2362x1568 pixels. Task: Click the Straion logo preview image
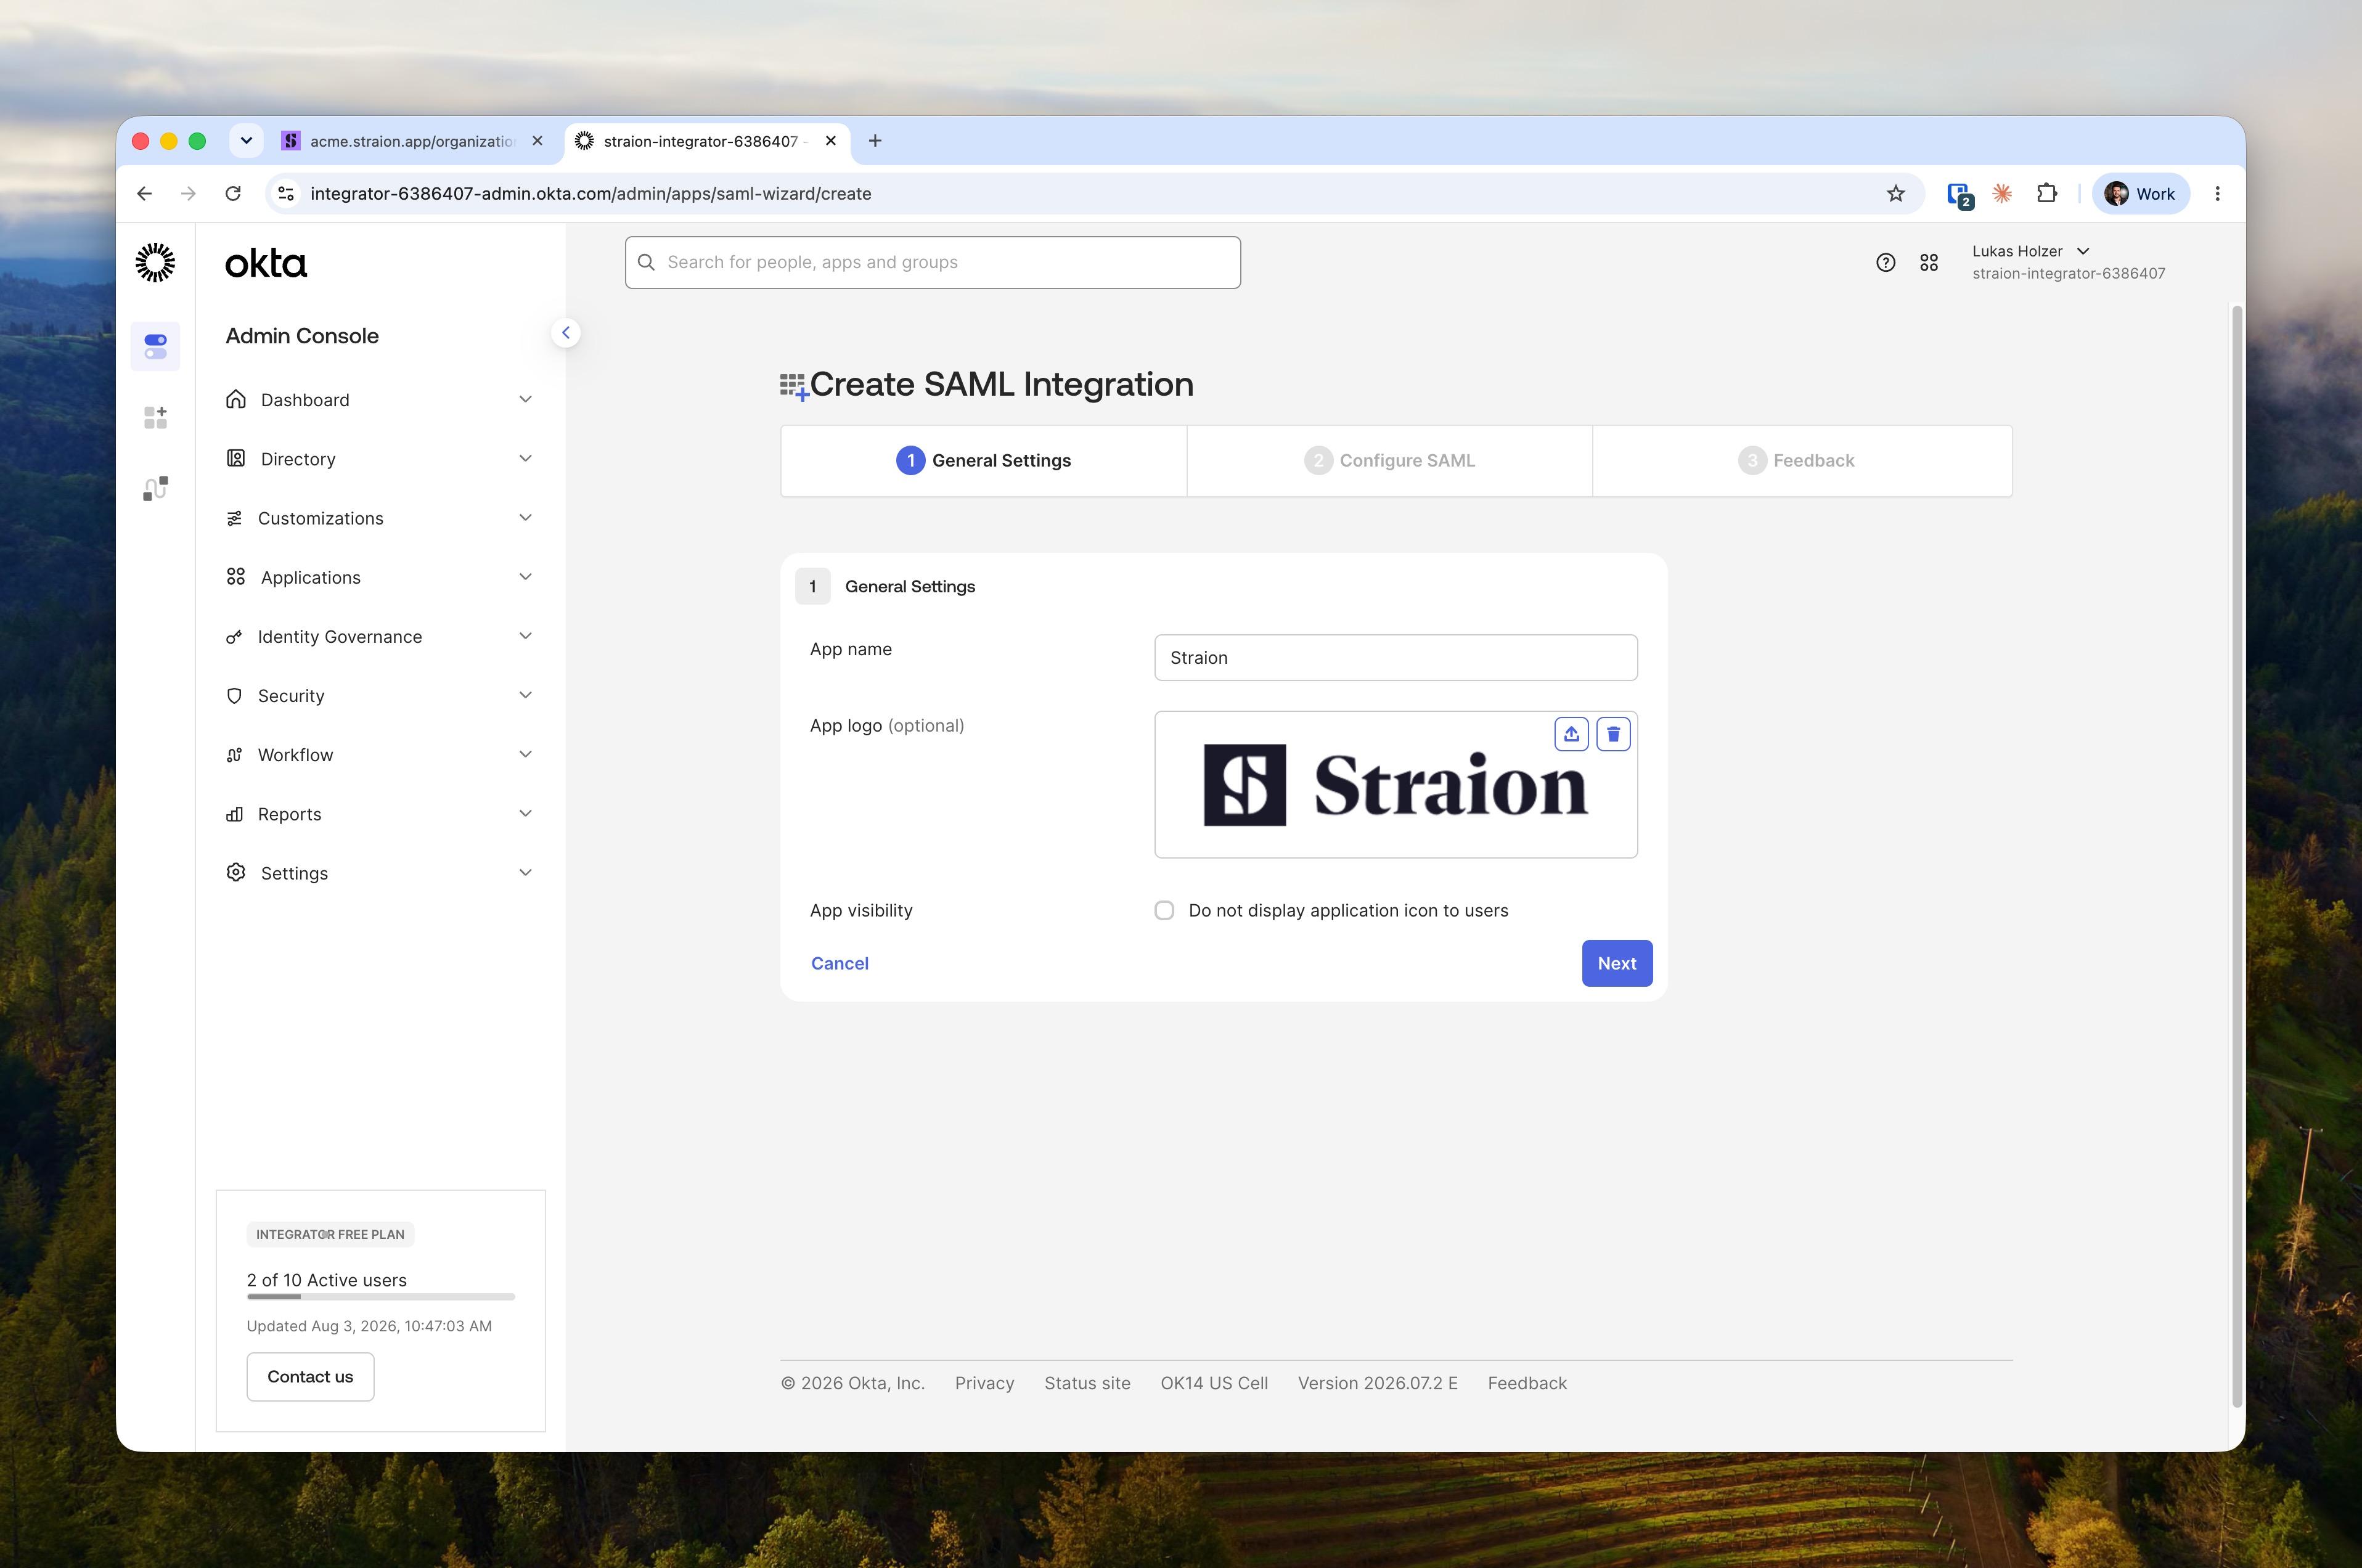point(1396,785)
